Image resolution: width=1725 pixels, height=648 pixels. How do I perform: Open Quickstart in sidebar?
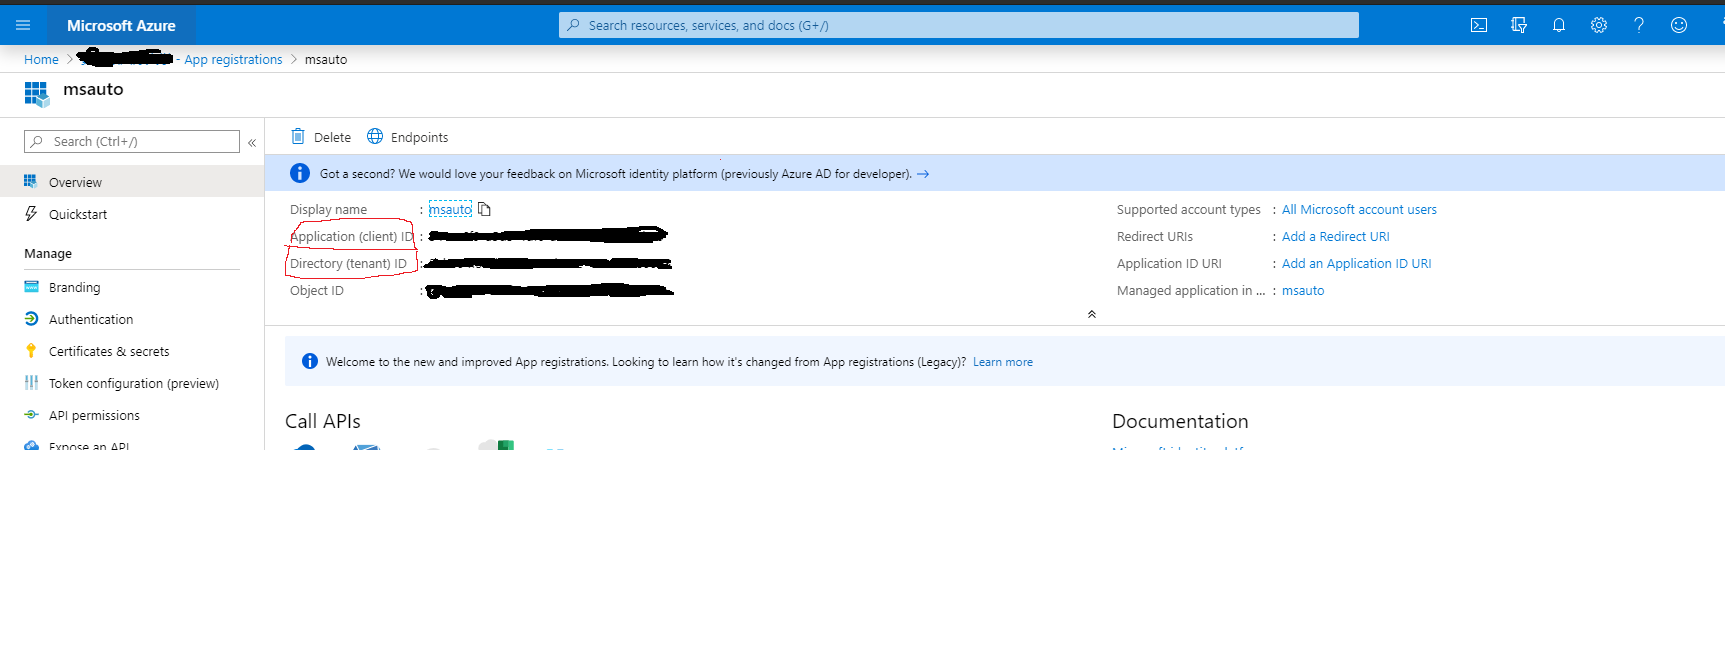132,214
